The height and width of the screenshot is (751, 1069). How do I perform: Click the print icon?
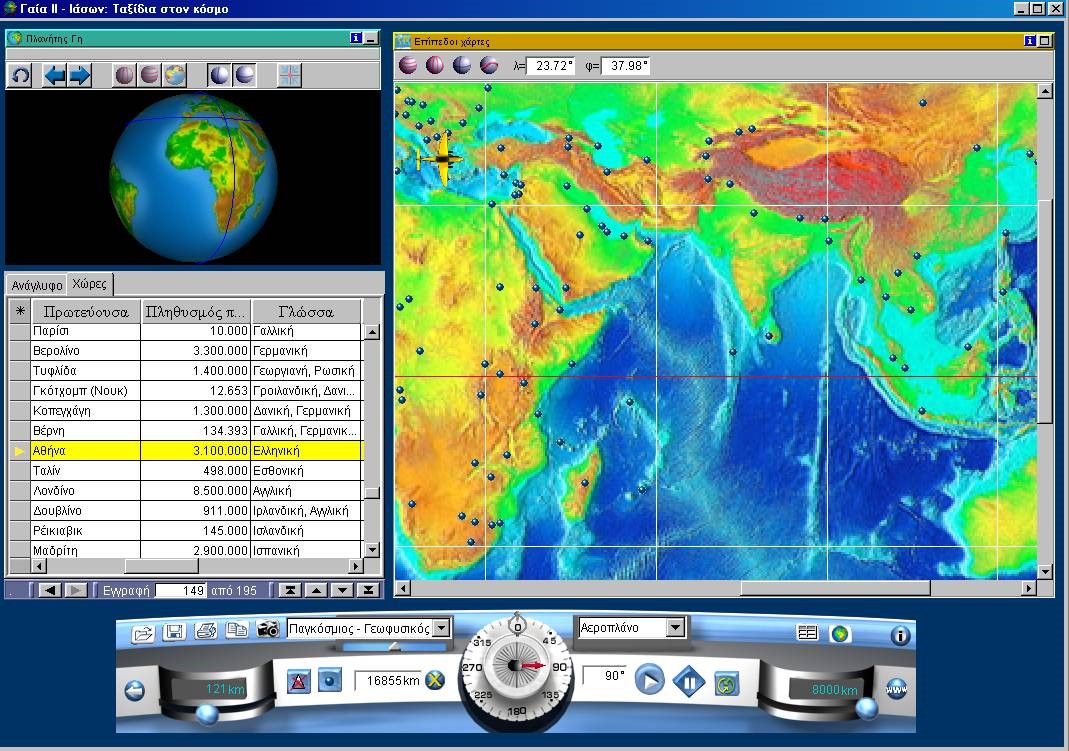(x=206, y=631)
